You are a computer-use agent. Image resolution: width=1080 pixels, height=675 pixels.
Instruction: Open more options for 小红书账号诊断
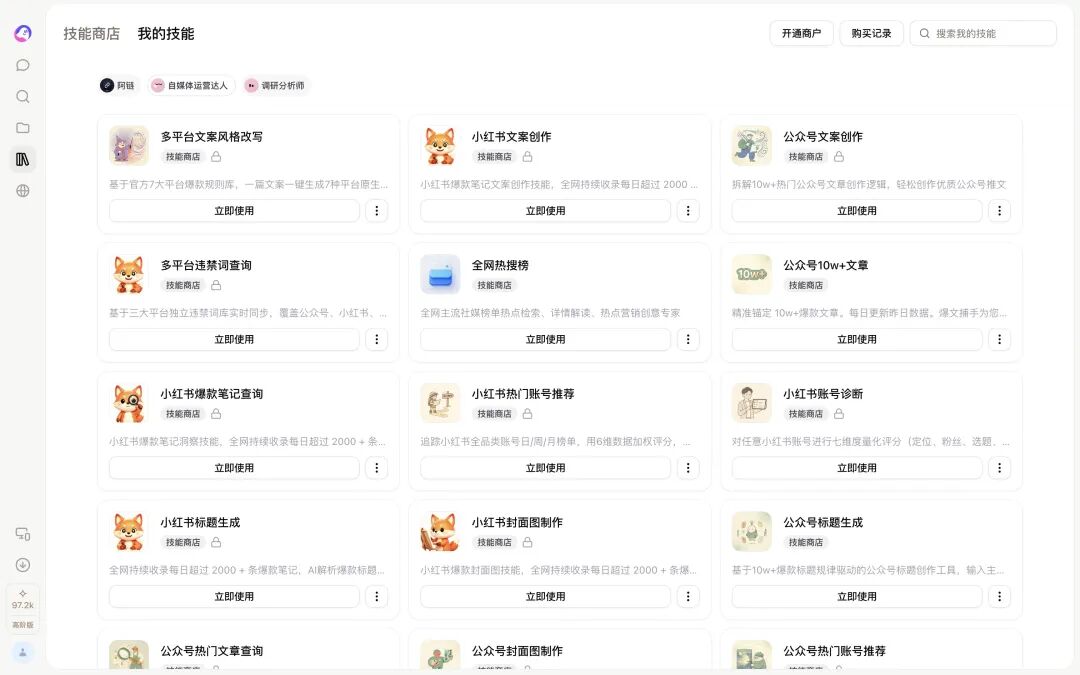pyautogui.click(x=999, y=468)
